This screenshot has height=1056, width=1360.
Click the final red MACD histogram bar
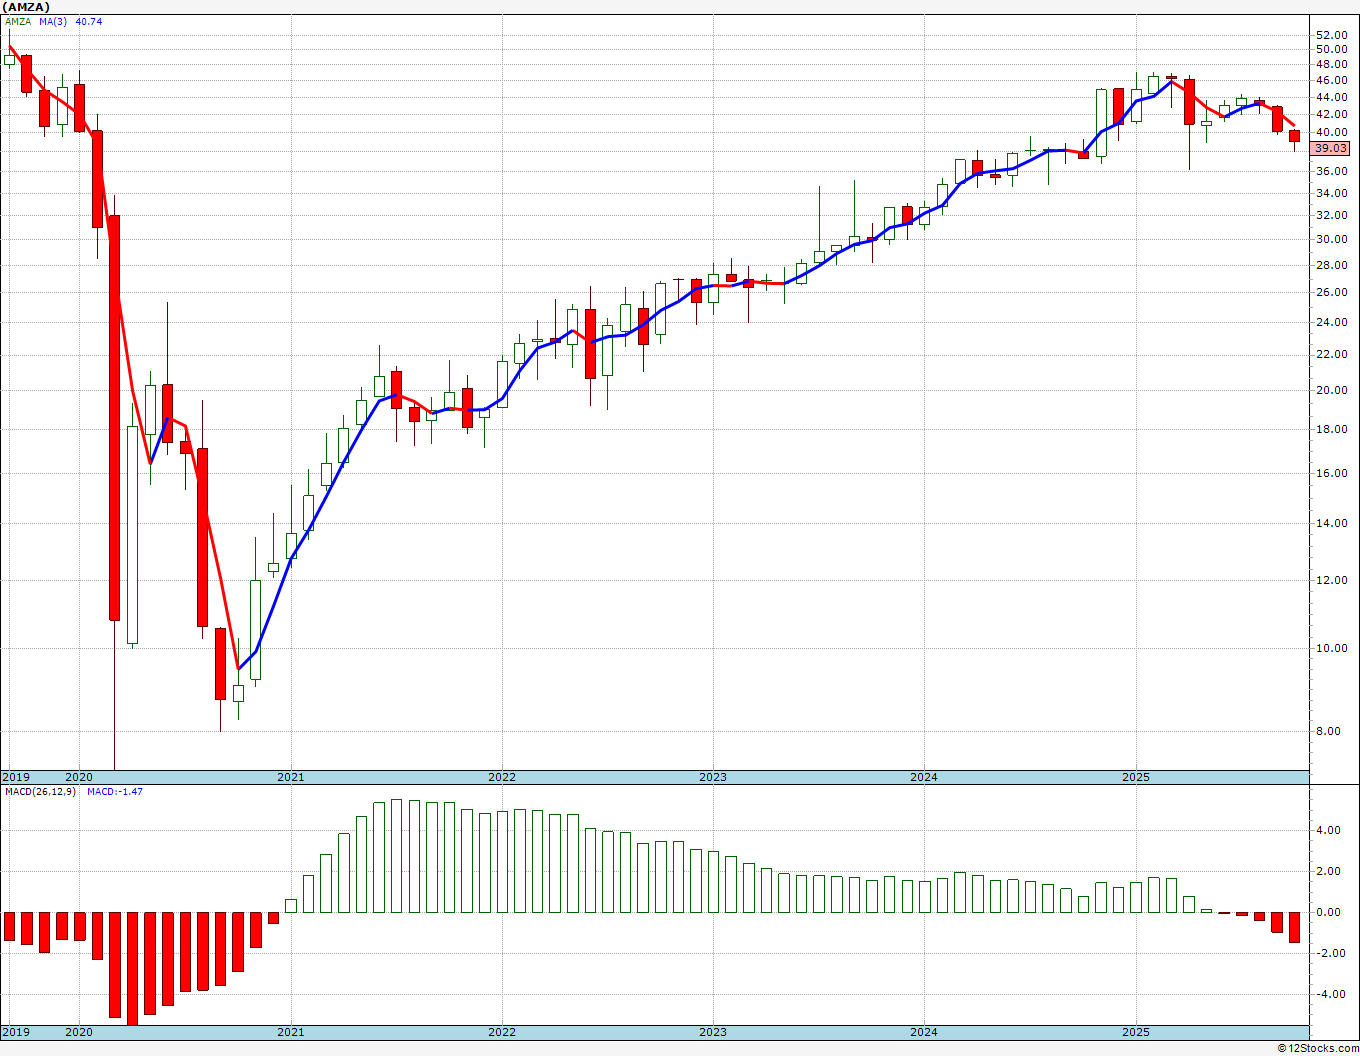pos(1294,927)
